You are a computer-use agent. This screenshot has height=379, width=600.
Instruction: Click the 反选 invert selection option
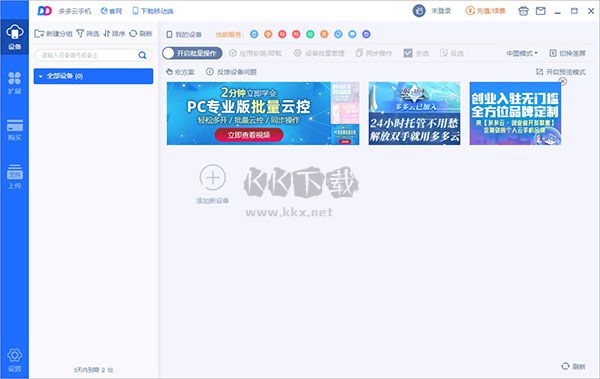coord(452,53)
